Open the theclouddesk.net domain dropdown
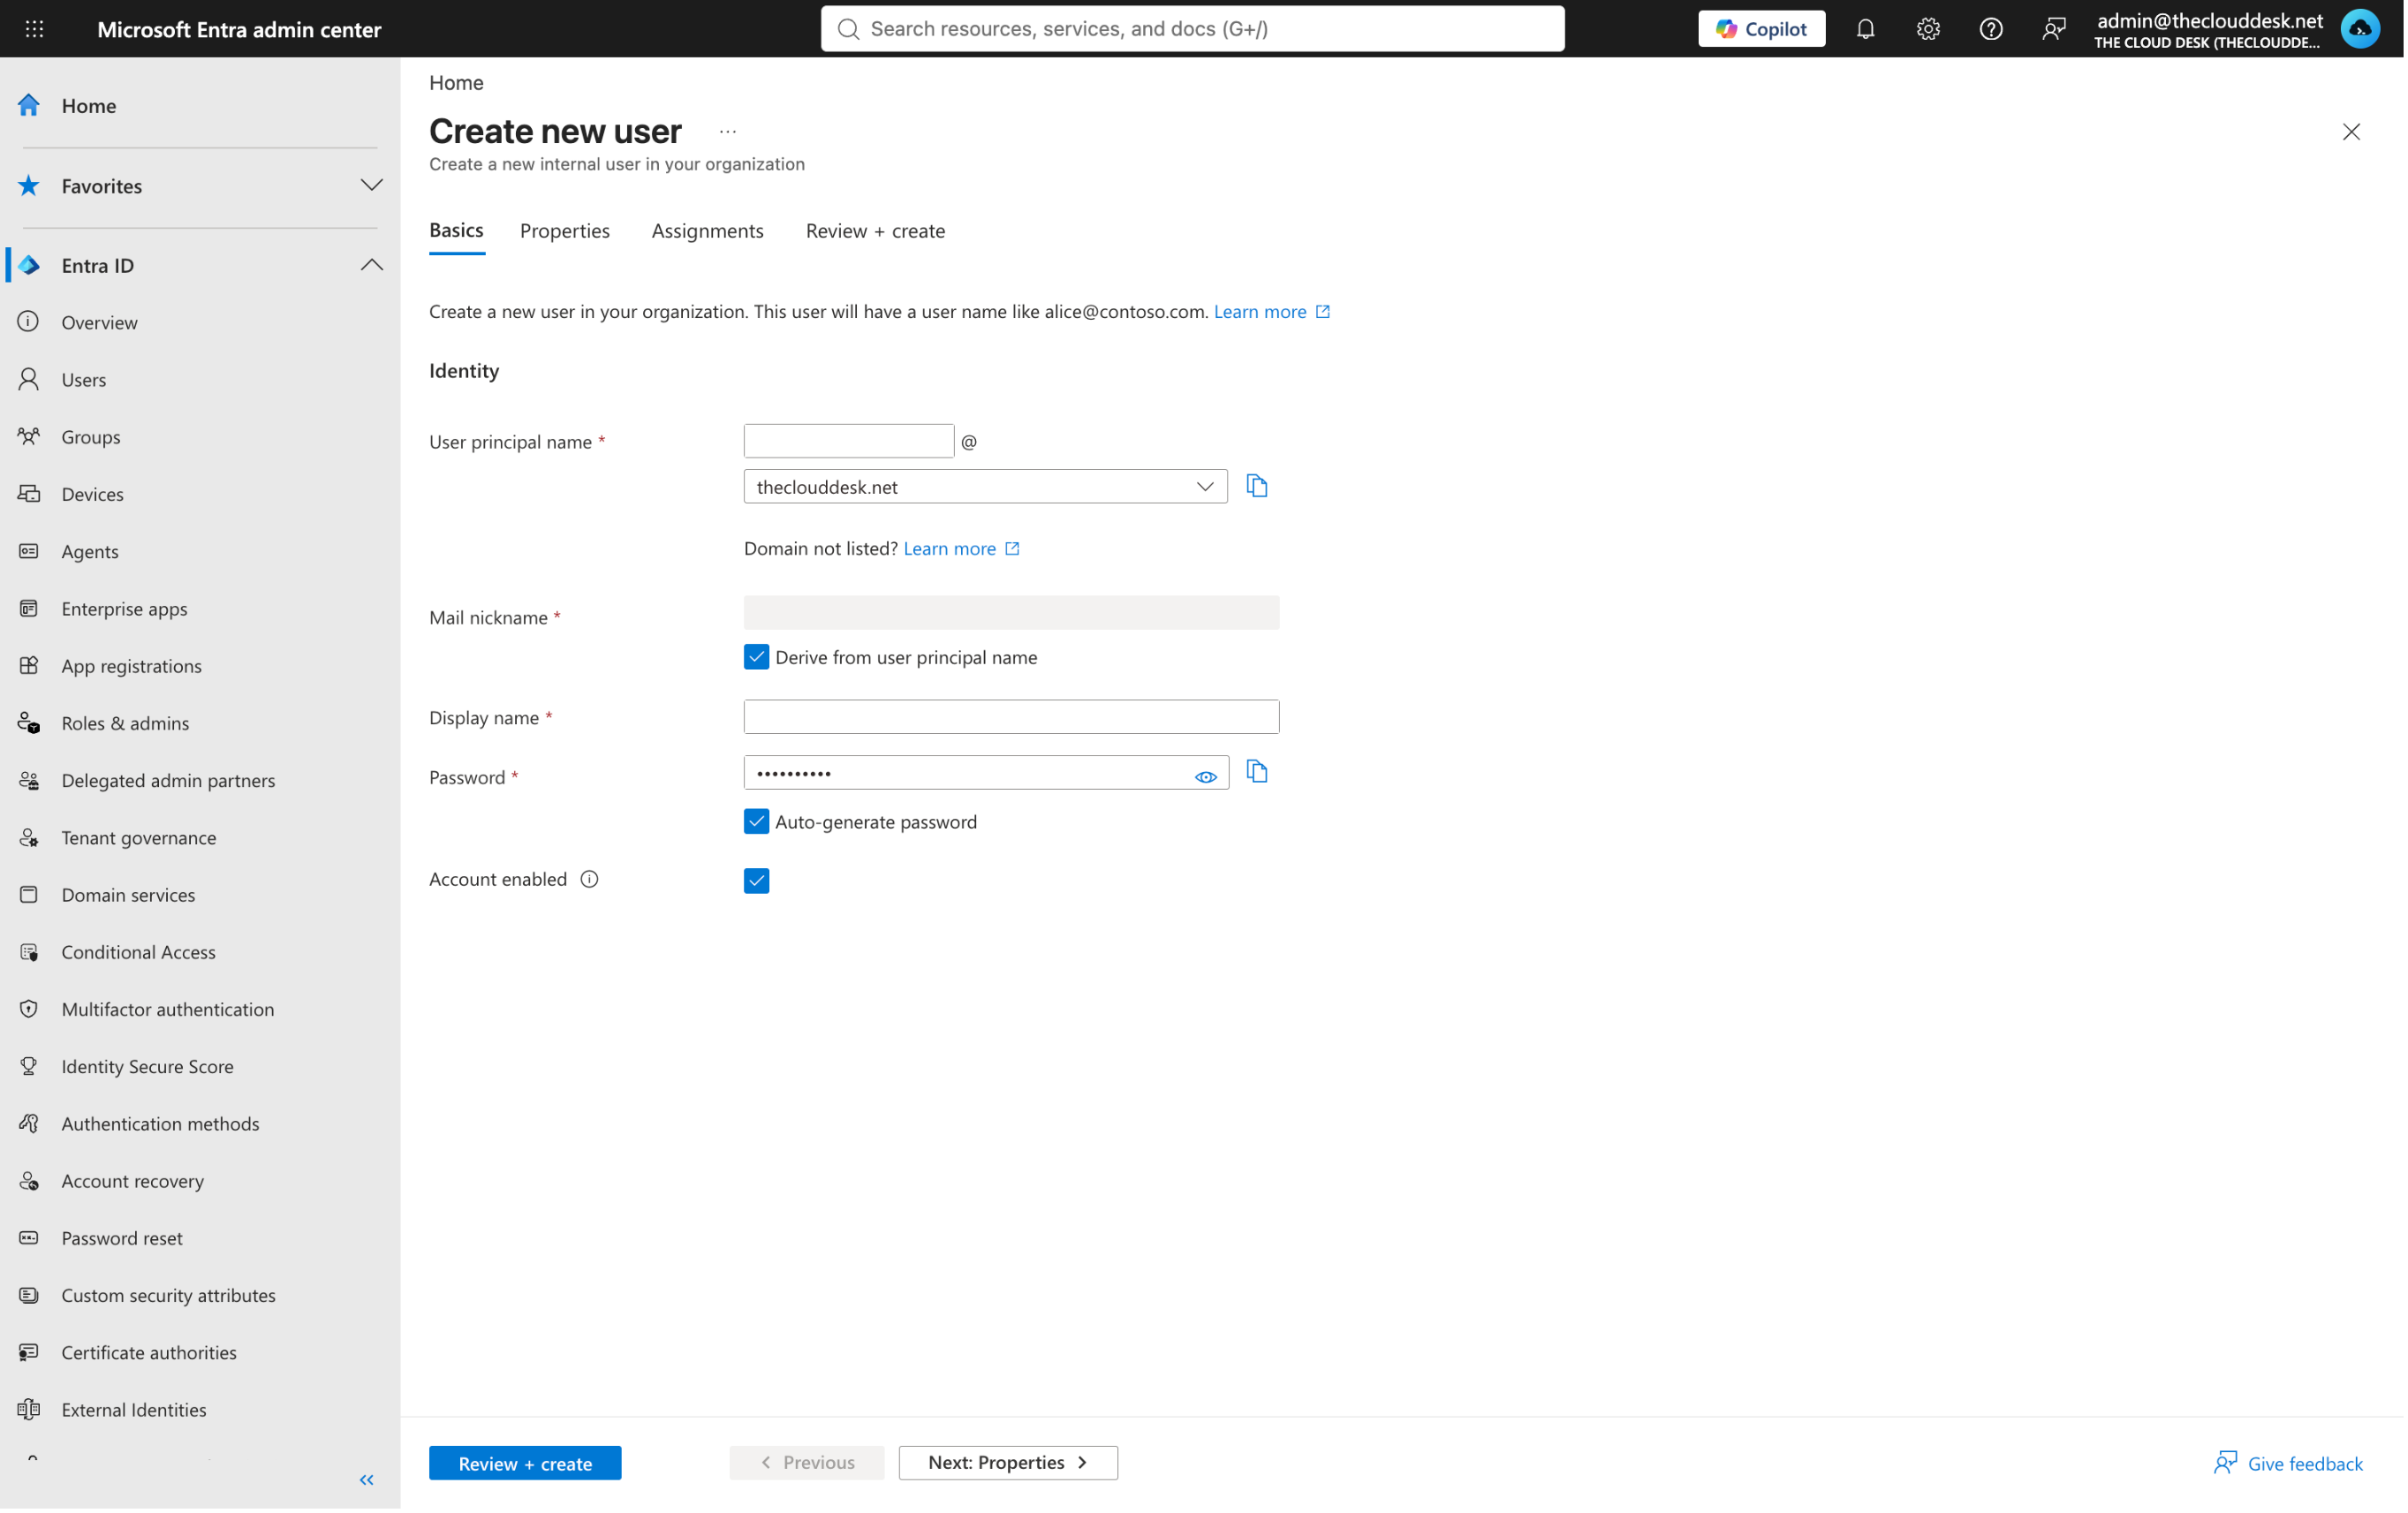Image resolution: width=2408 pixels, height=1513 pixels. pos(985,487)
